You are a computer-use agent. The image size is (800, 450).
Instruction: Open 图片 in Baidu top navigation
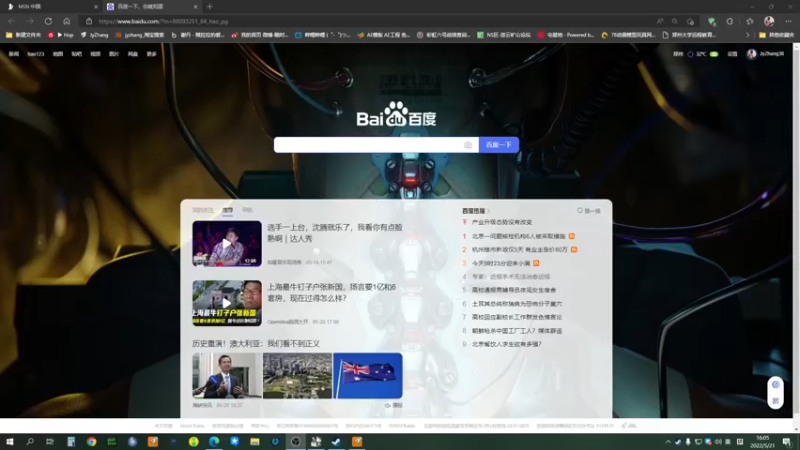point(114,54)
